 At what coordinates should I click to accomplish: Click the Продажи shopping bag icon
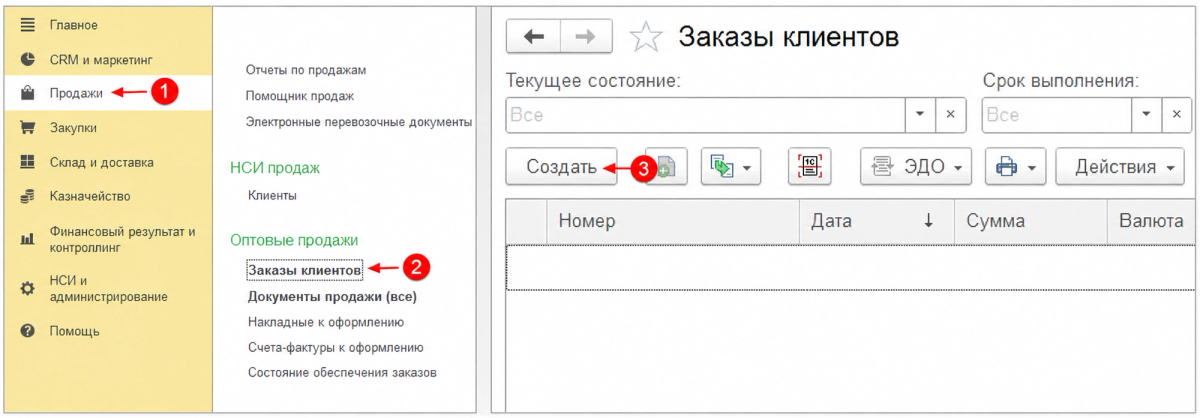tap(28, 93)
